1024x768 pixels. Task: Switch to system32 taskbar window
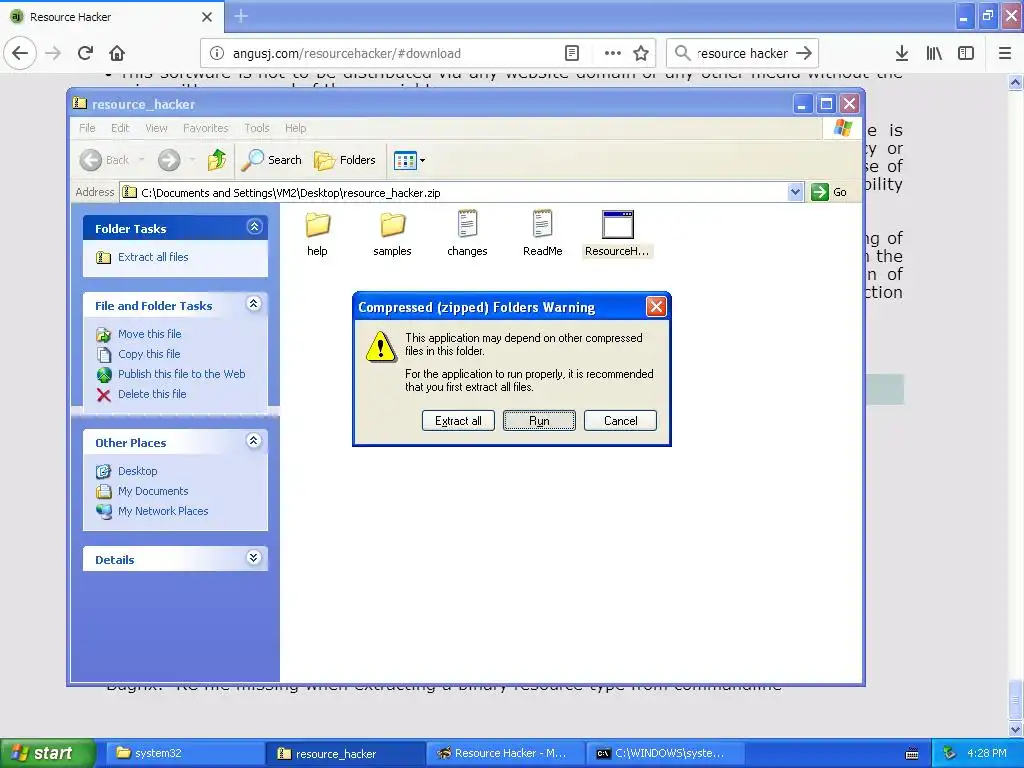(x=183, y=754)
